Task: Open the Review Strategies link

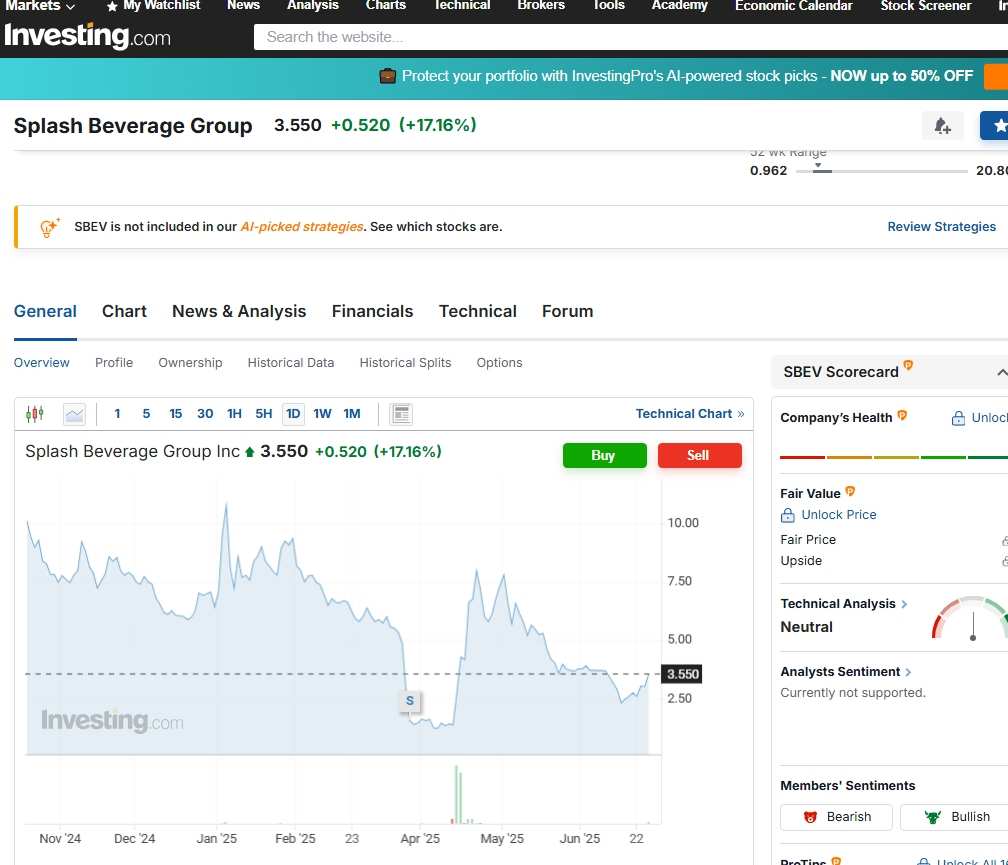Action: [x=941, y=227]
